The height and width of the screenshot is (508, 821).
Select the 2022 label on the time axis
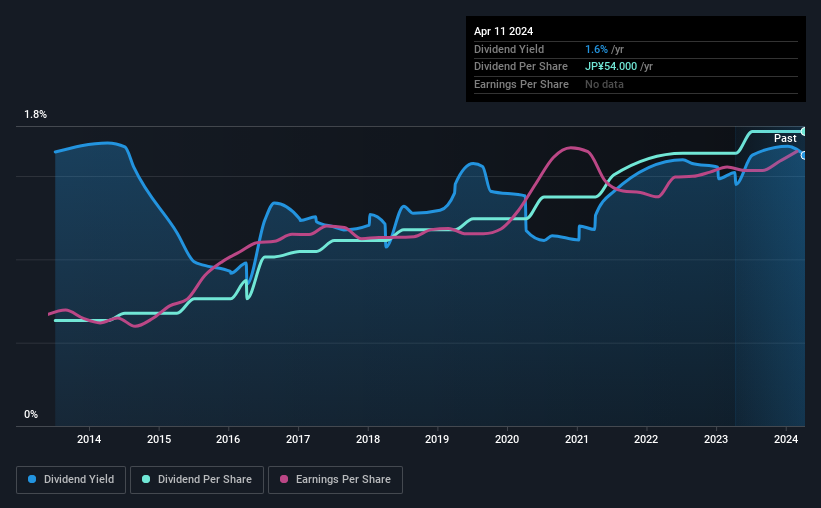(646, 439)
